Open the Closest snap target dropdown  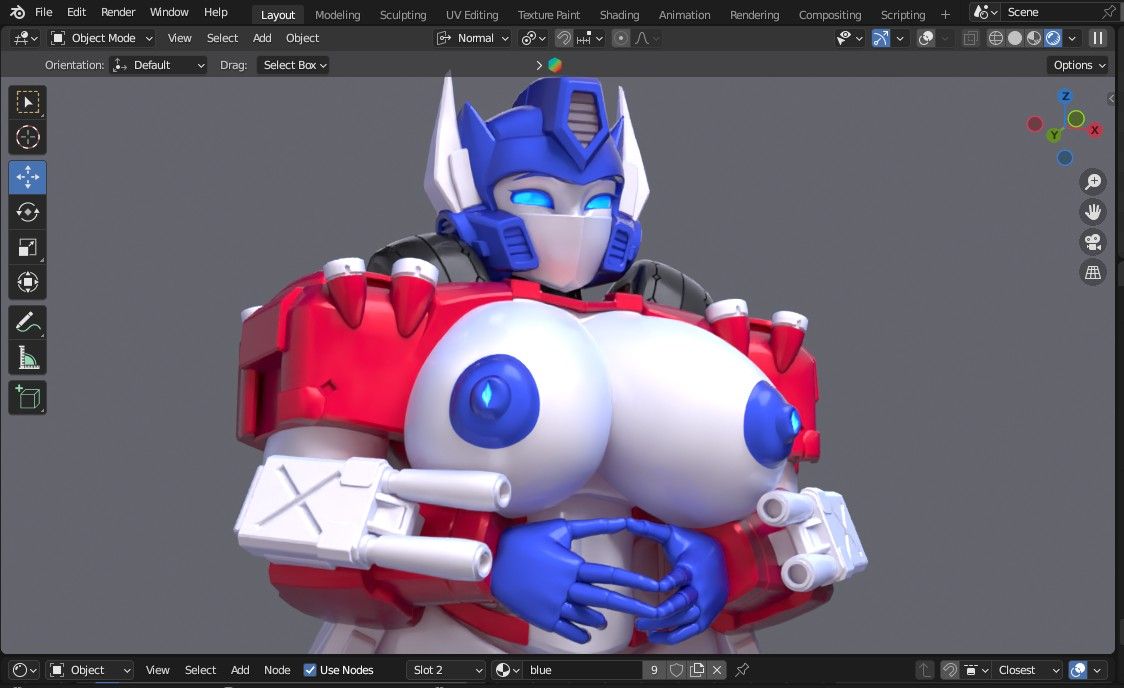(x=1027, y=670)
